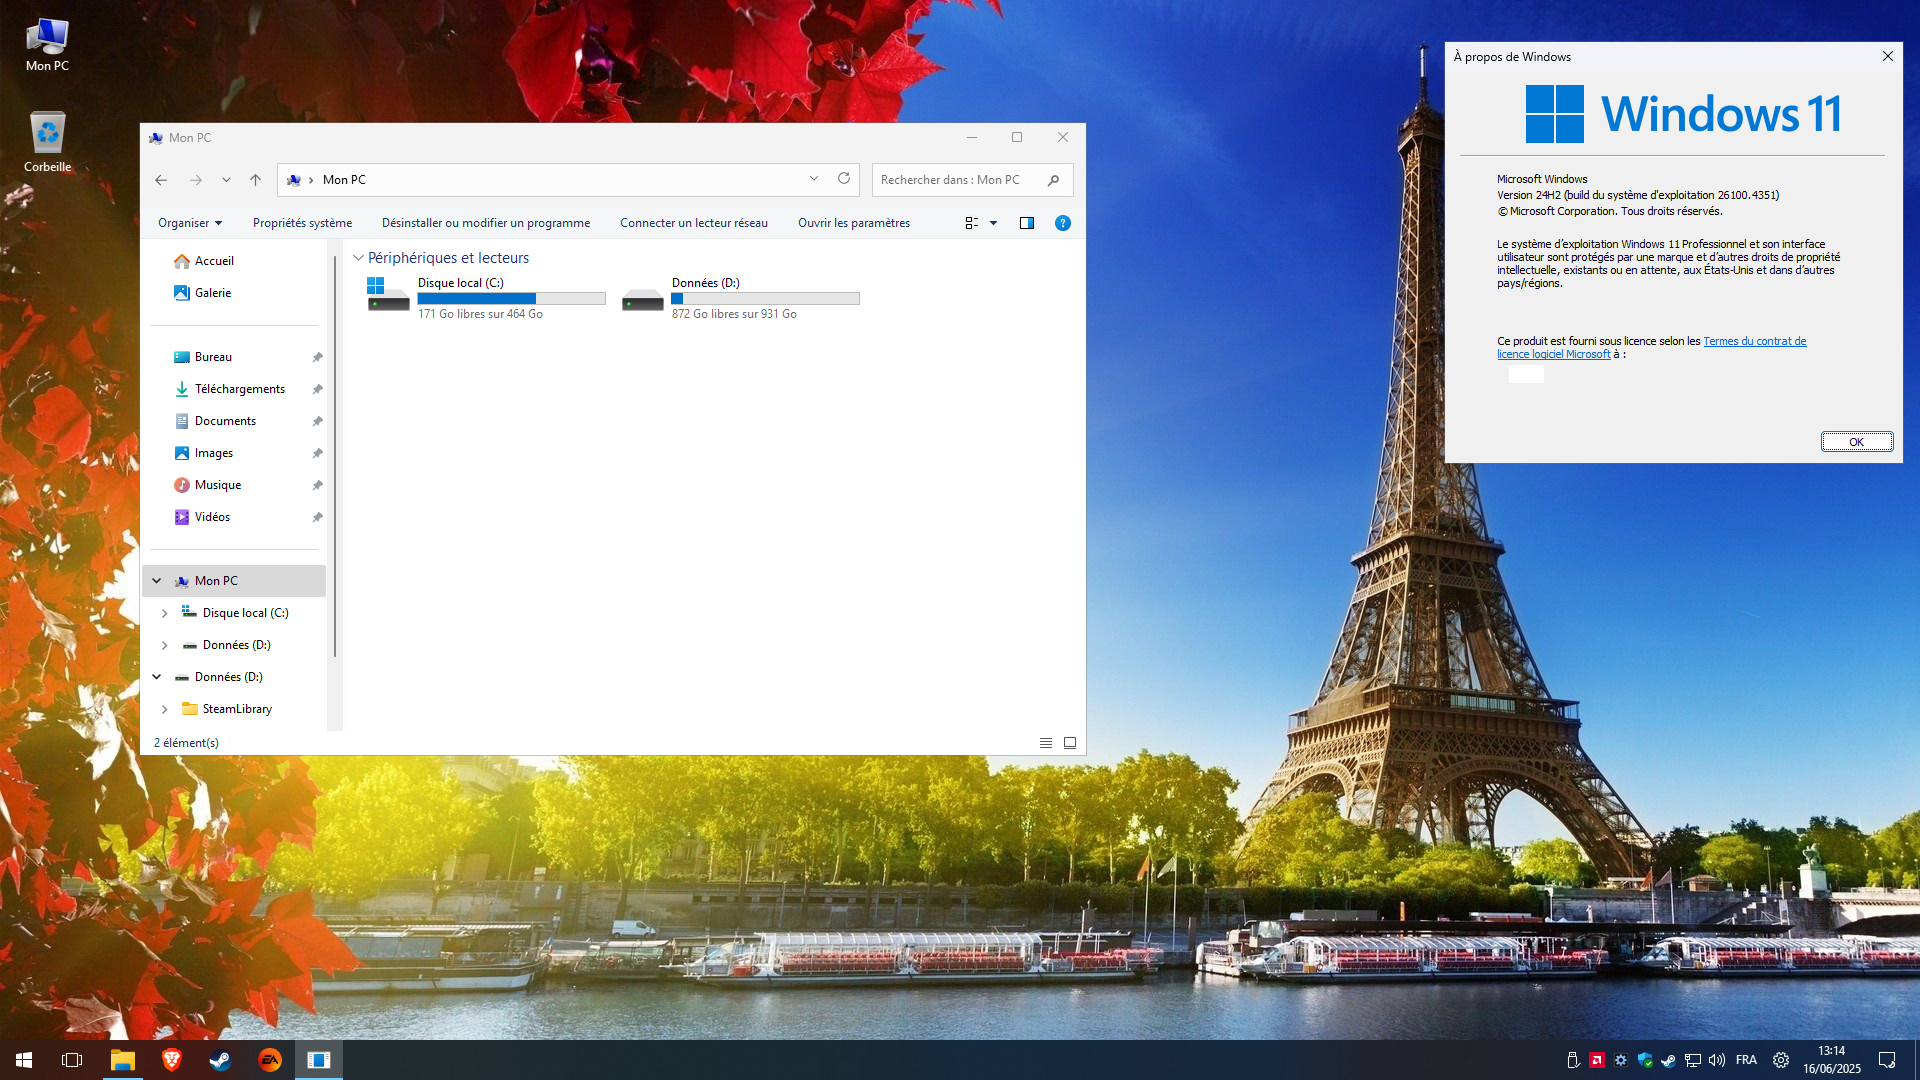Unpin Bureau using its pin icon
Viewport: 1920px width, 1080px height.
(x=317, y=357)
